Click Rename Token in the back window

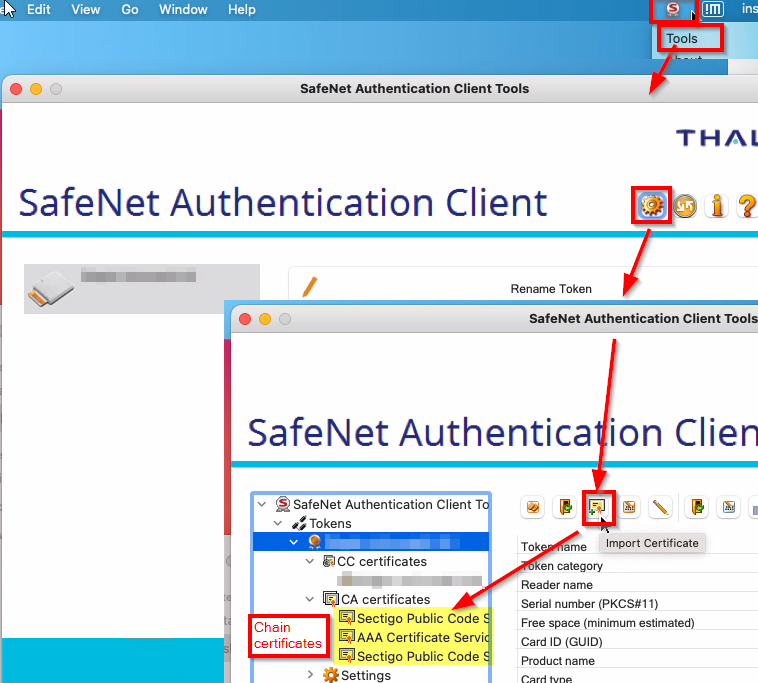pos(551,289)
